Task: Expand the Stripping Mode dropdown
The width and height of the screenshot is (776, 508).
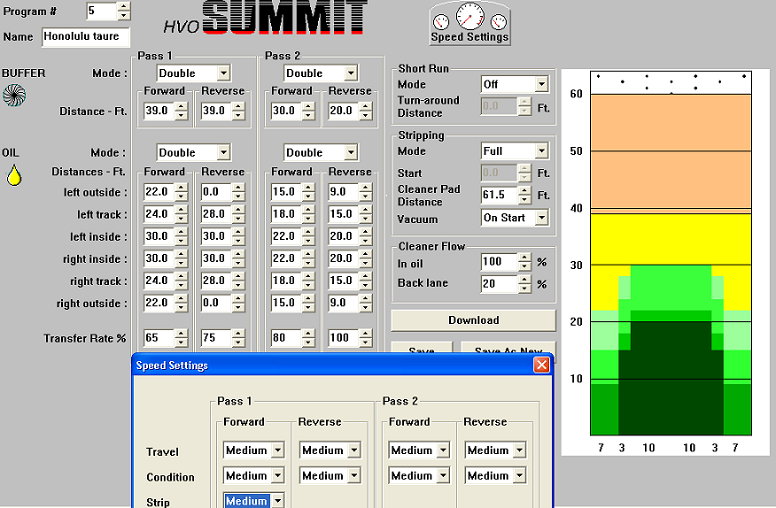Action: pos(541,151)
